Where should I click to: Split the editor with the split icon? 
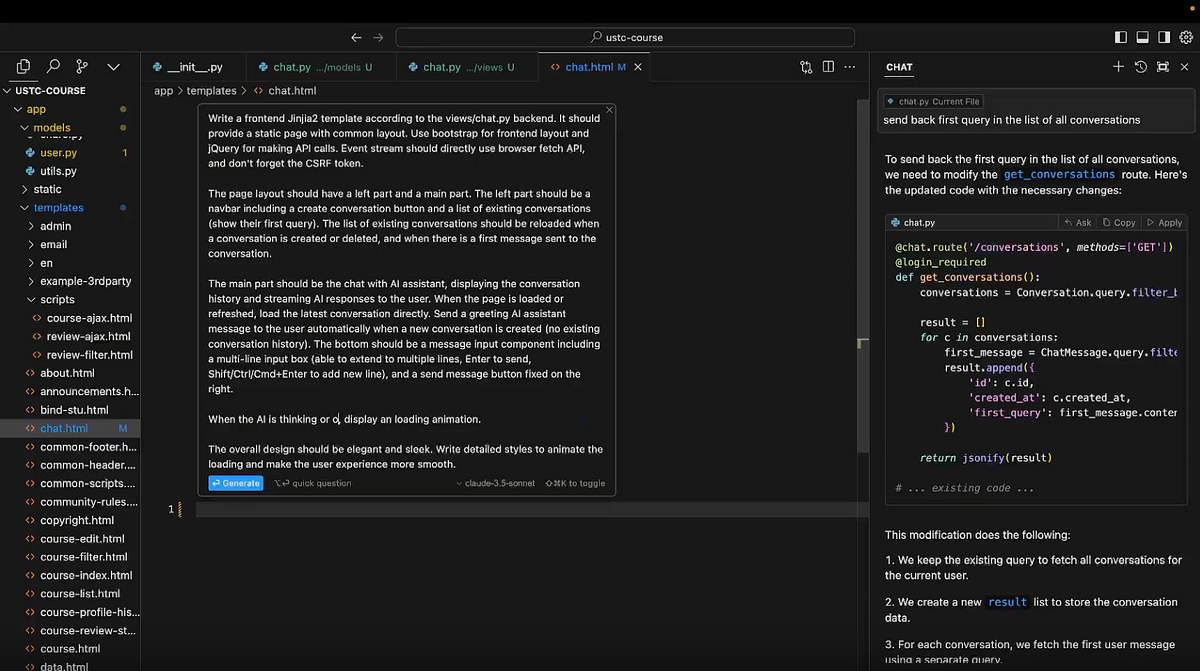click(x=828, y=66)
